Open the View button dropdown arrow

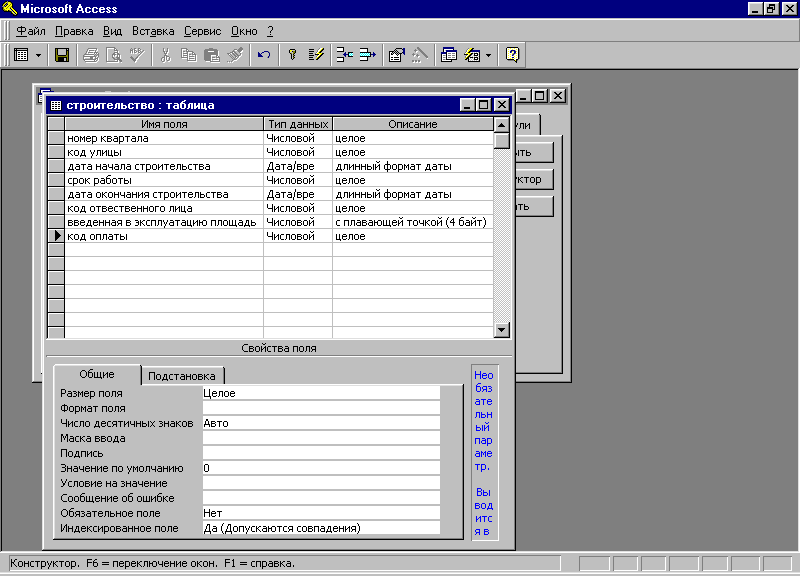coord(38,55)
